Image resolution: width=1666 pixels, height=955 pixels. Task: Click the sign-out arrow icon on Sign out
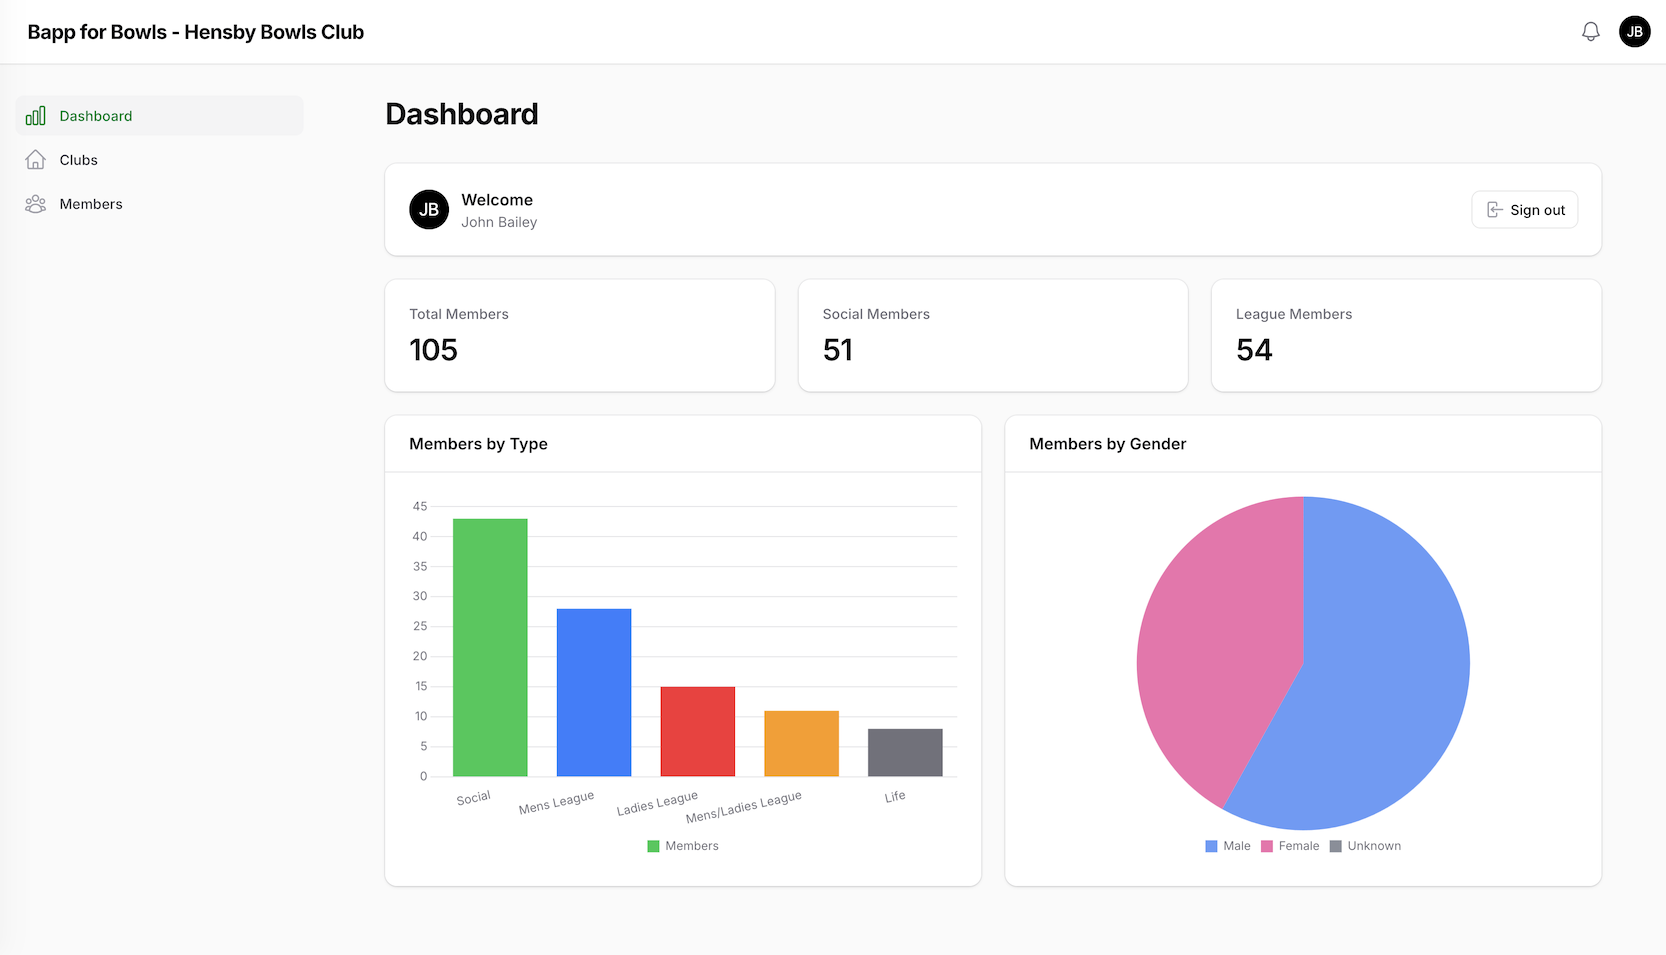tap(1495, 209)
